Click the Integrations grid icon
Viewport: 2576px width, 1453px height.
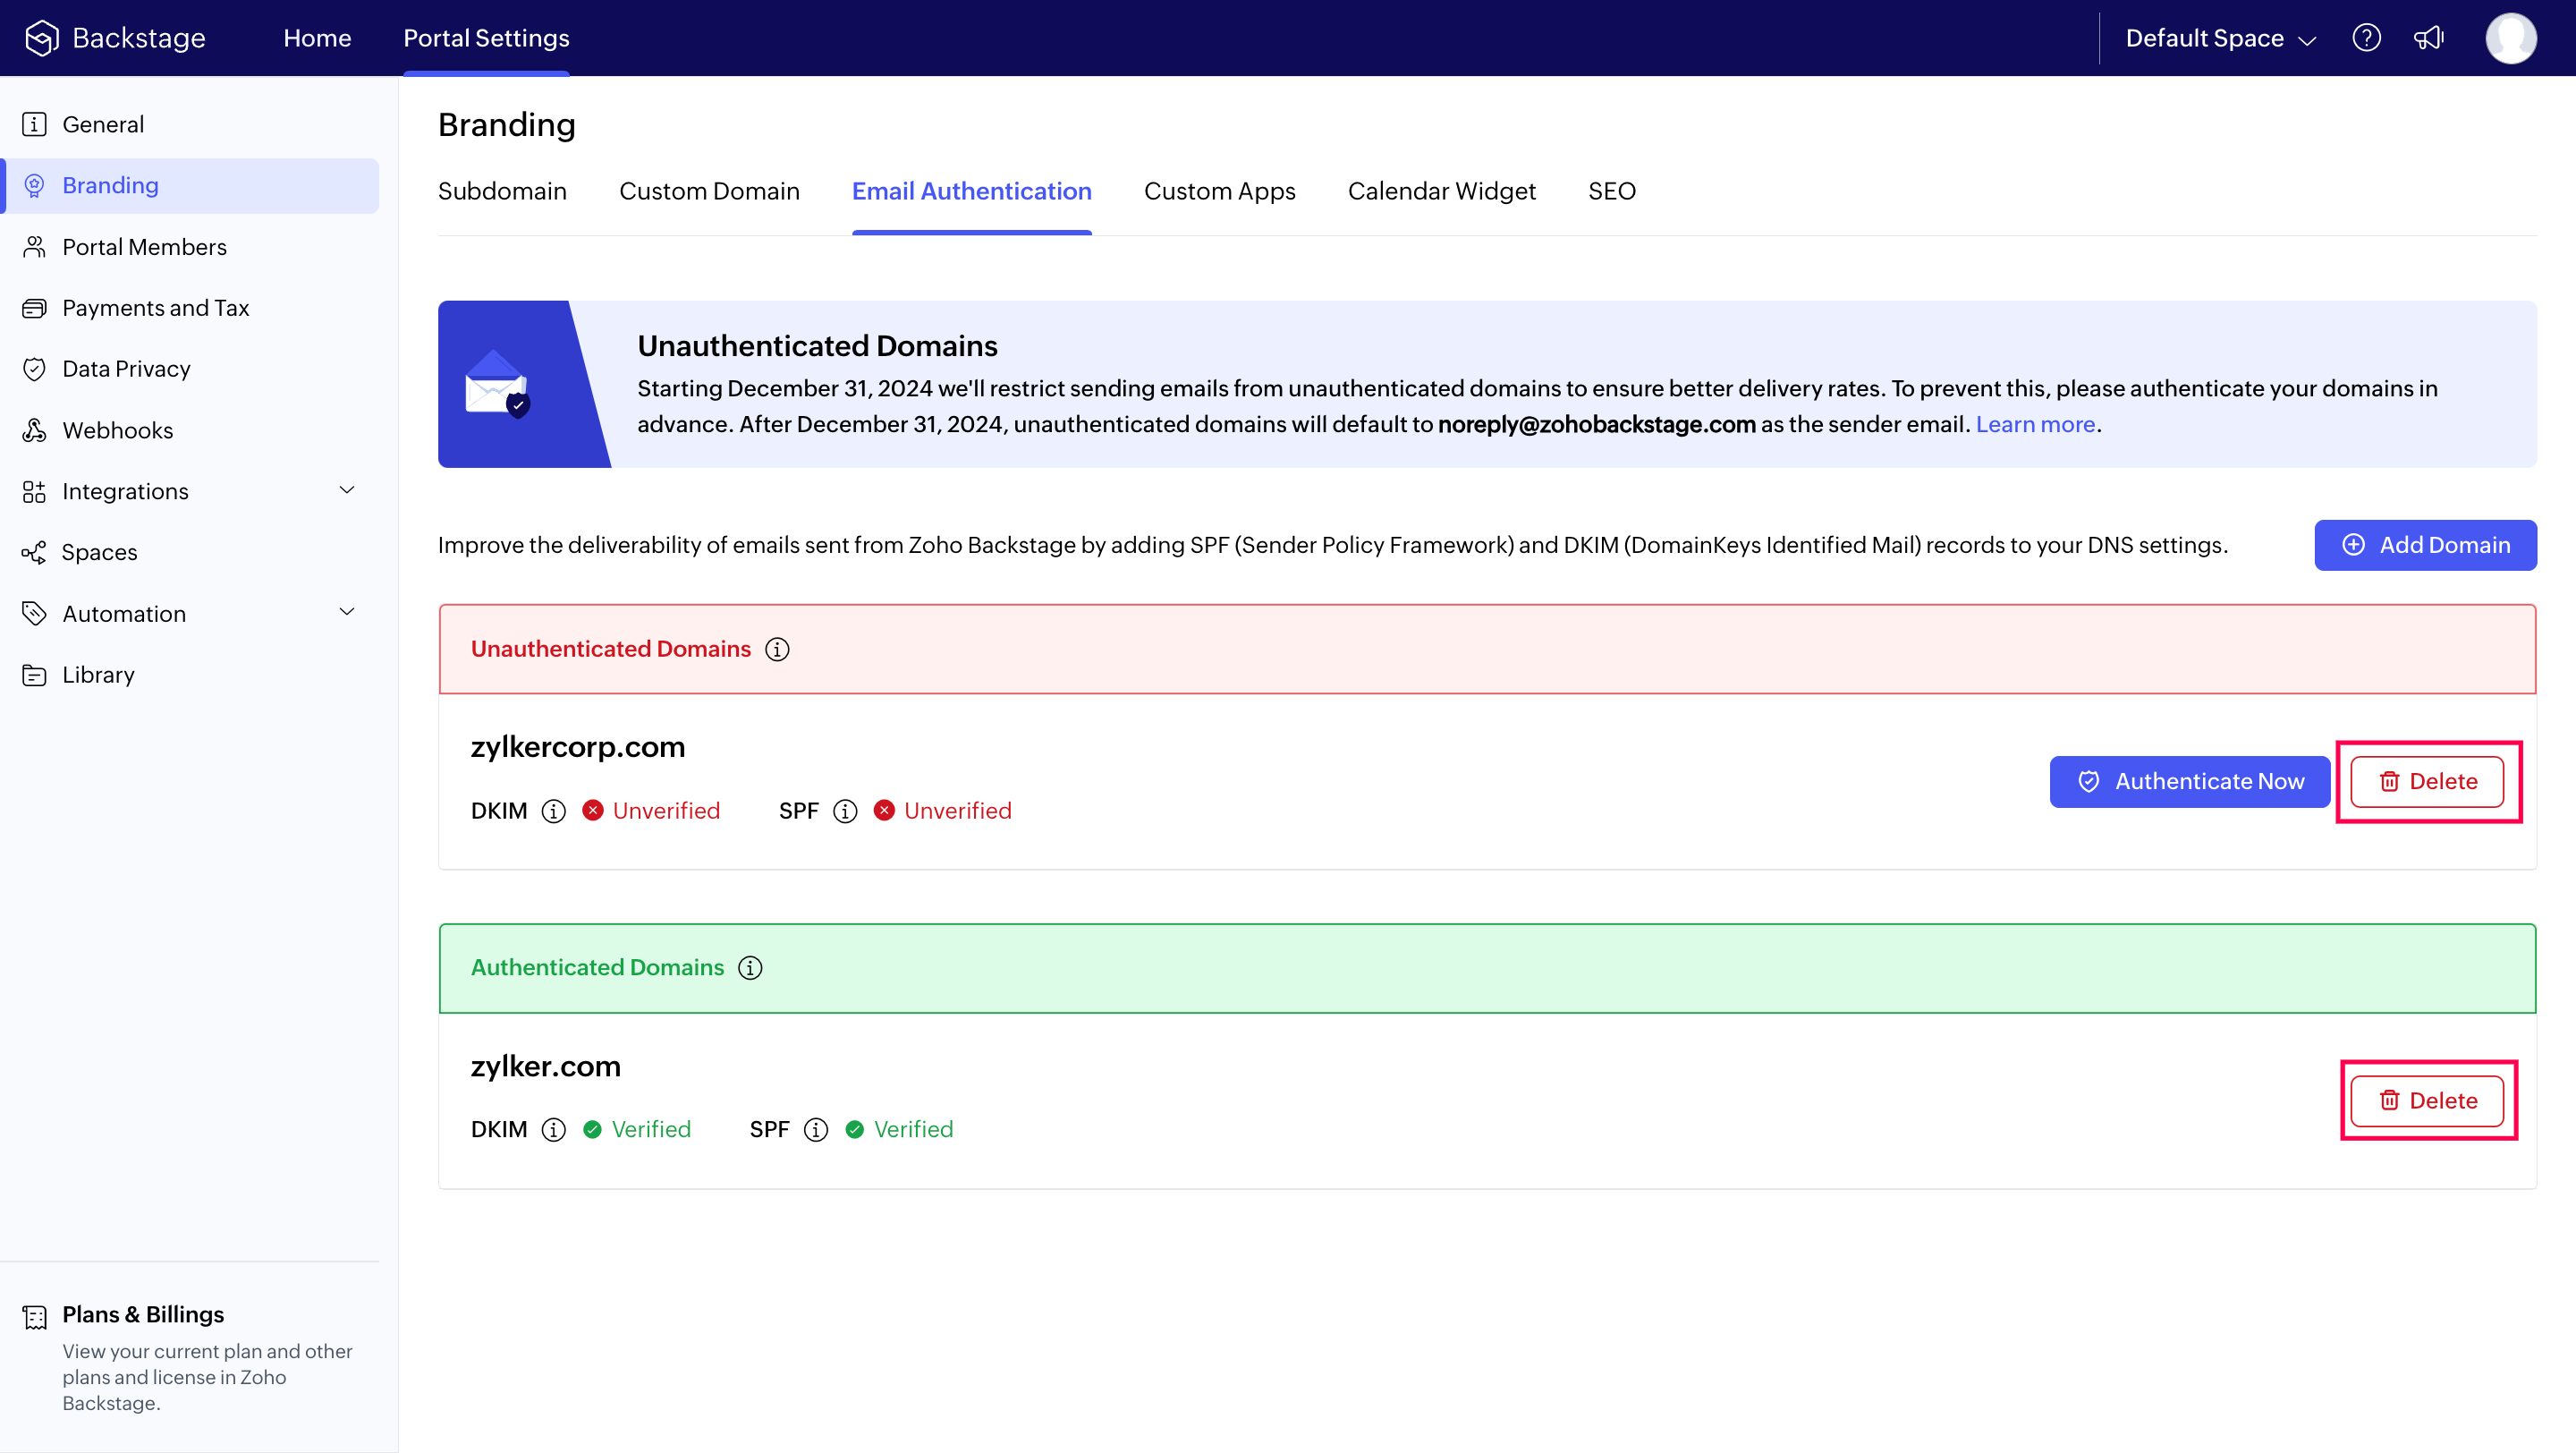coord(34,491)
